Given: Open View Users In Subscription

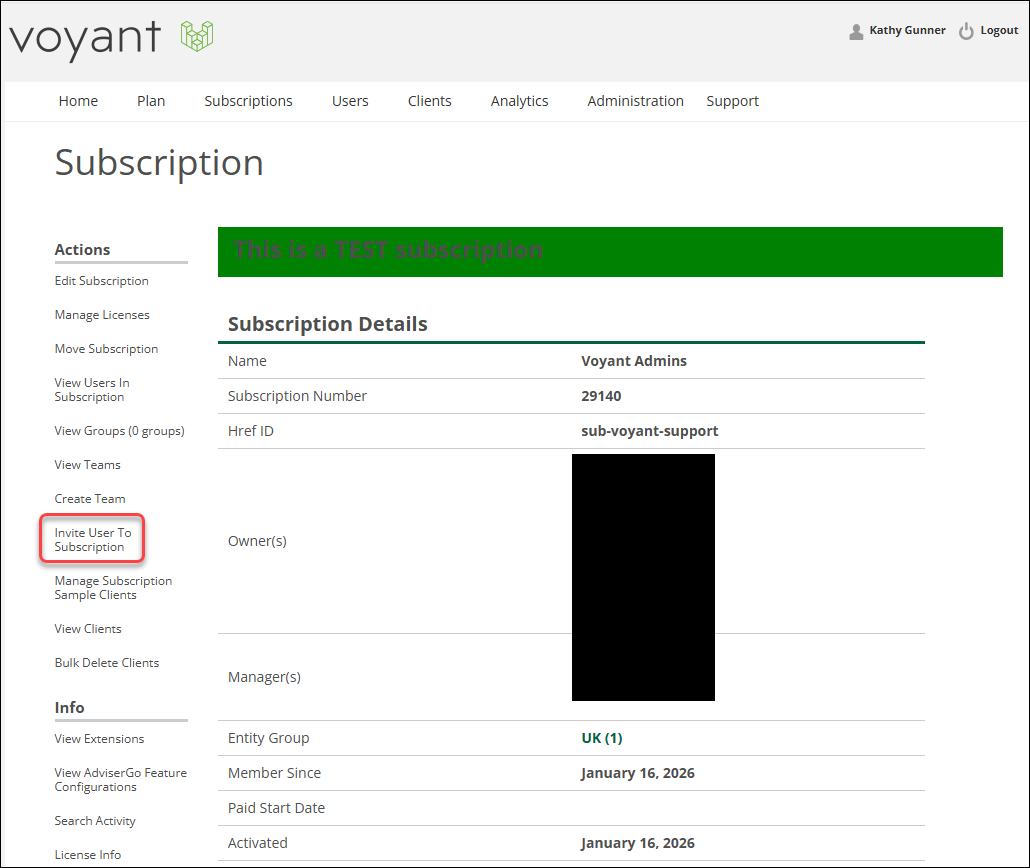Looking at the screenshot, I should click(92, 390).
